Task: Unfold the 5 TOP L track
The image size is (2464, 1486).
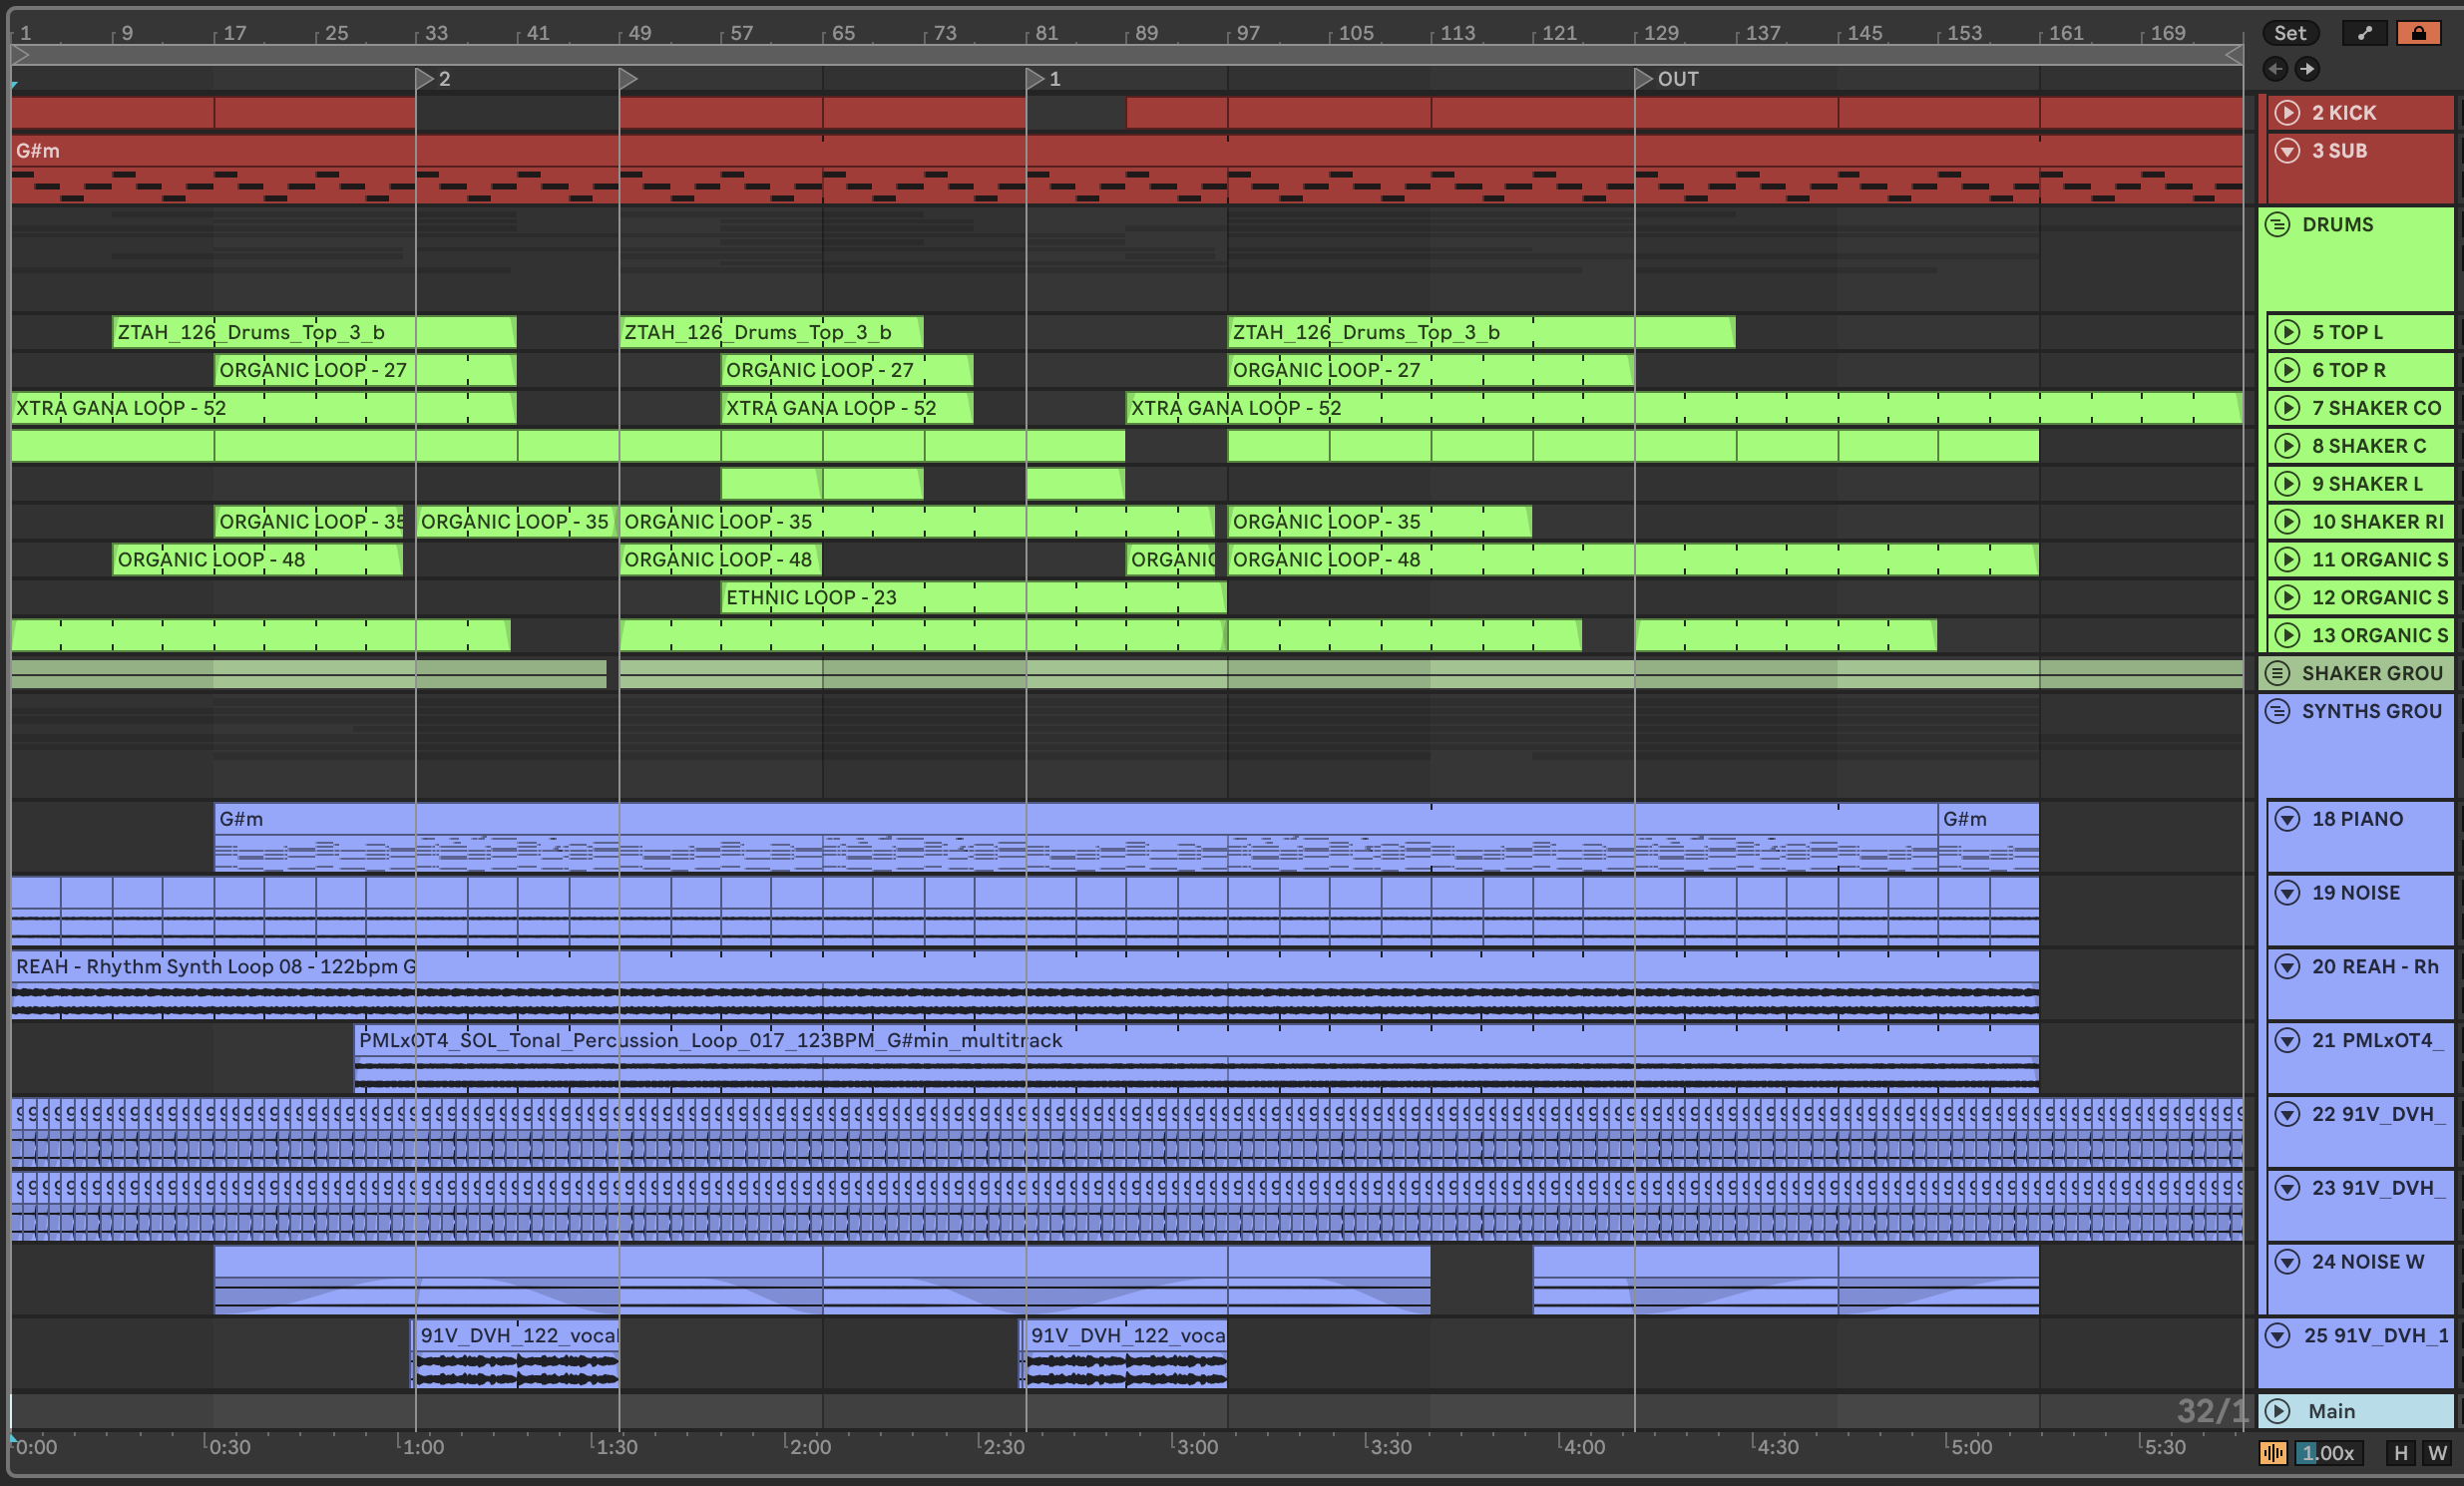Action: 2287,332
